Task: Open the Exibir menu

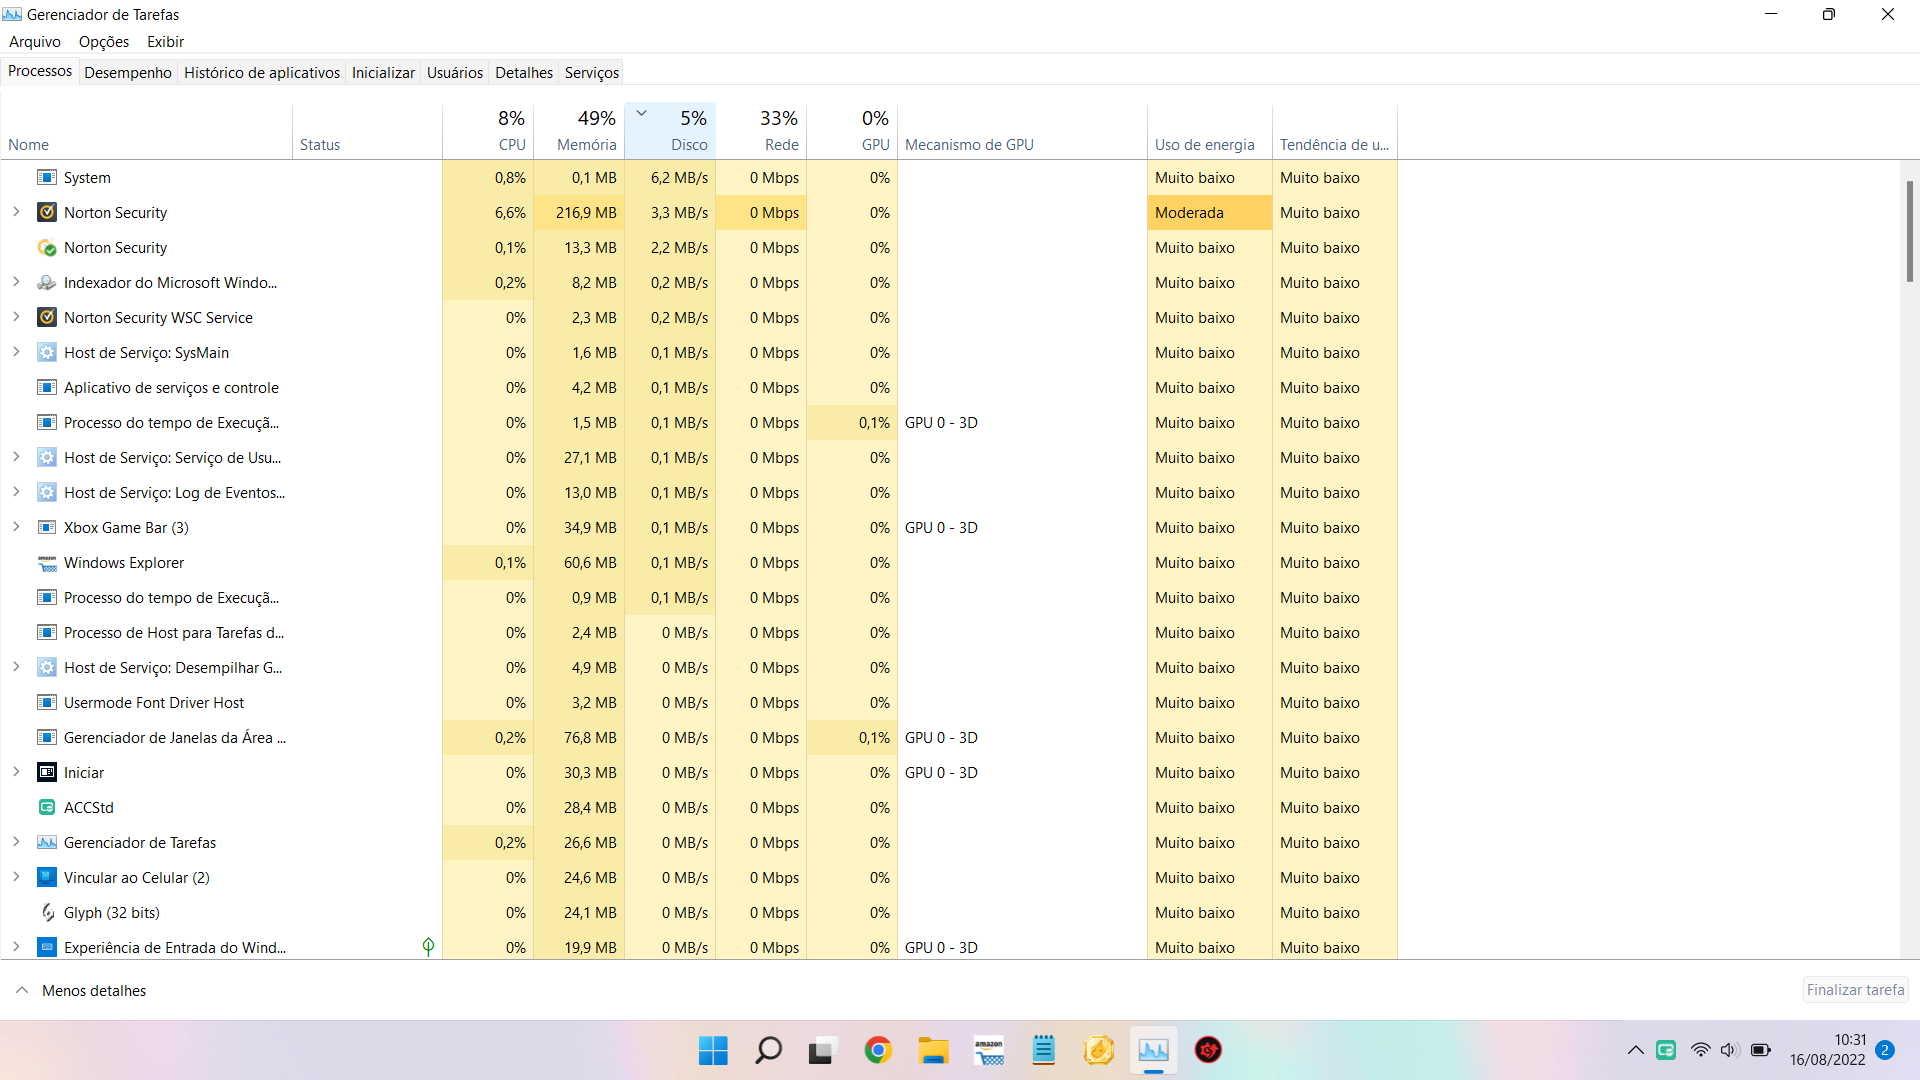Action: tap(166, 42)
